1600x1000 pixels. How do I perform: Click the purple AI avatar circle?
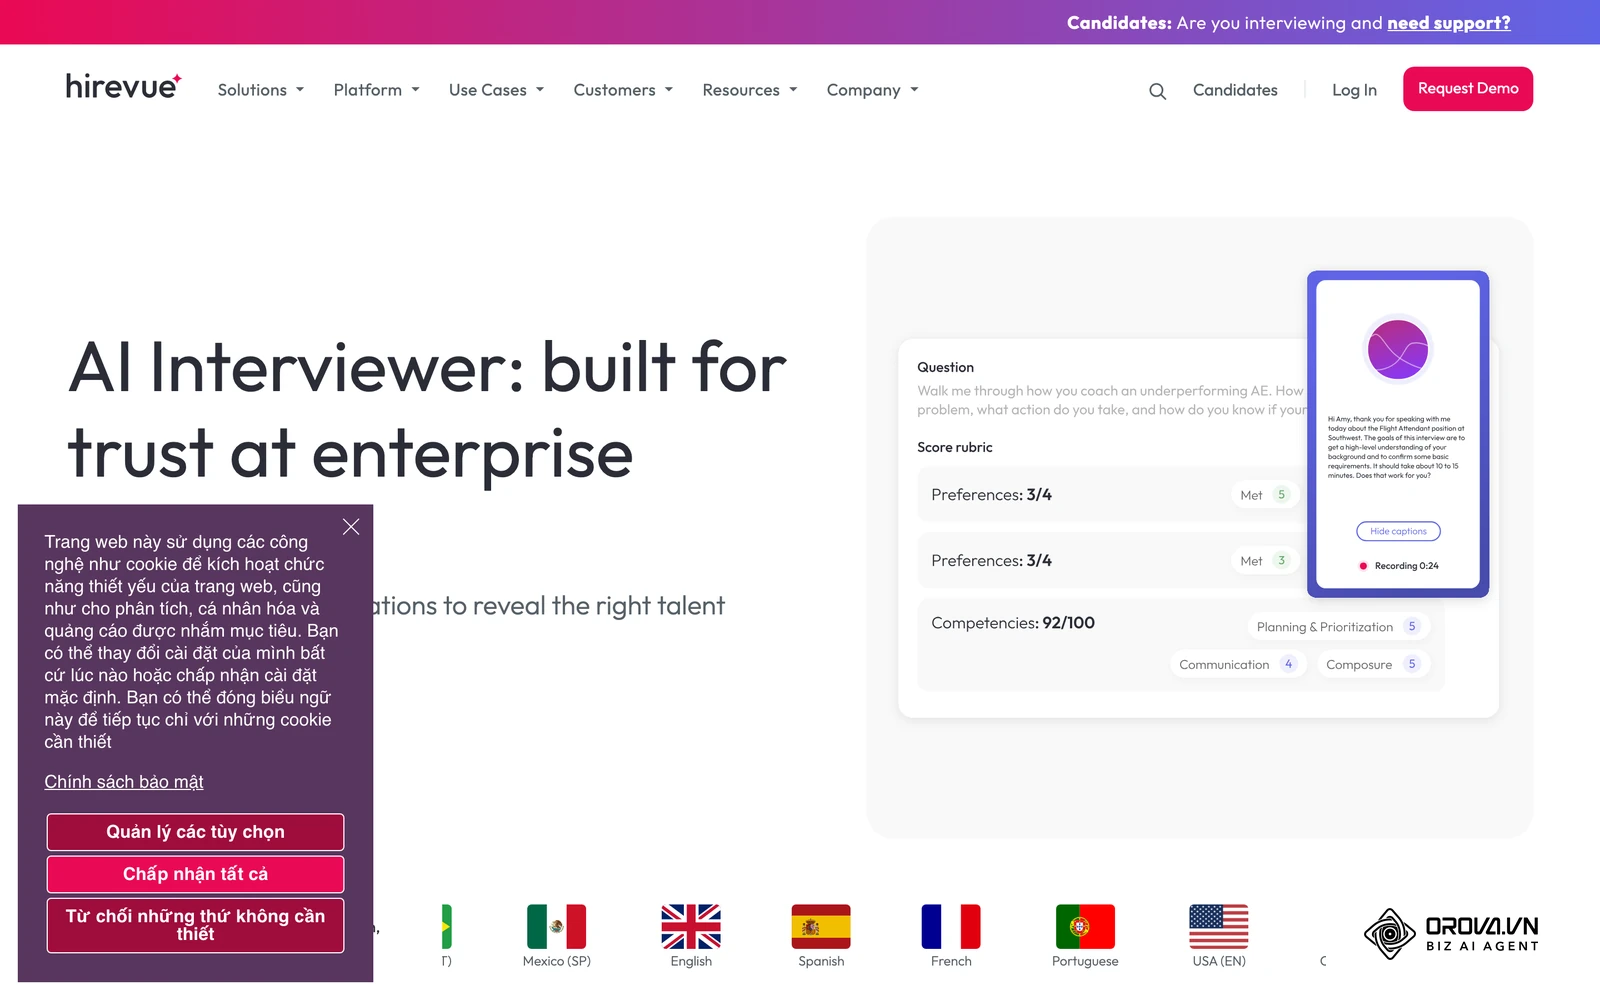[1398, 350]
